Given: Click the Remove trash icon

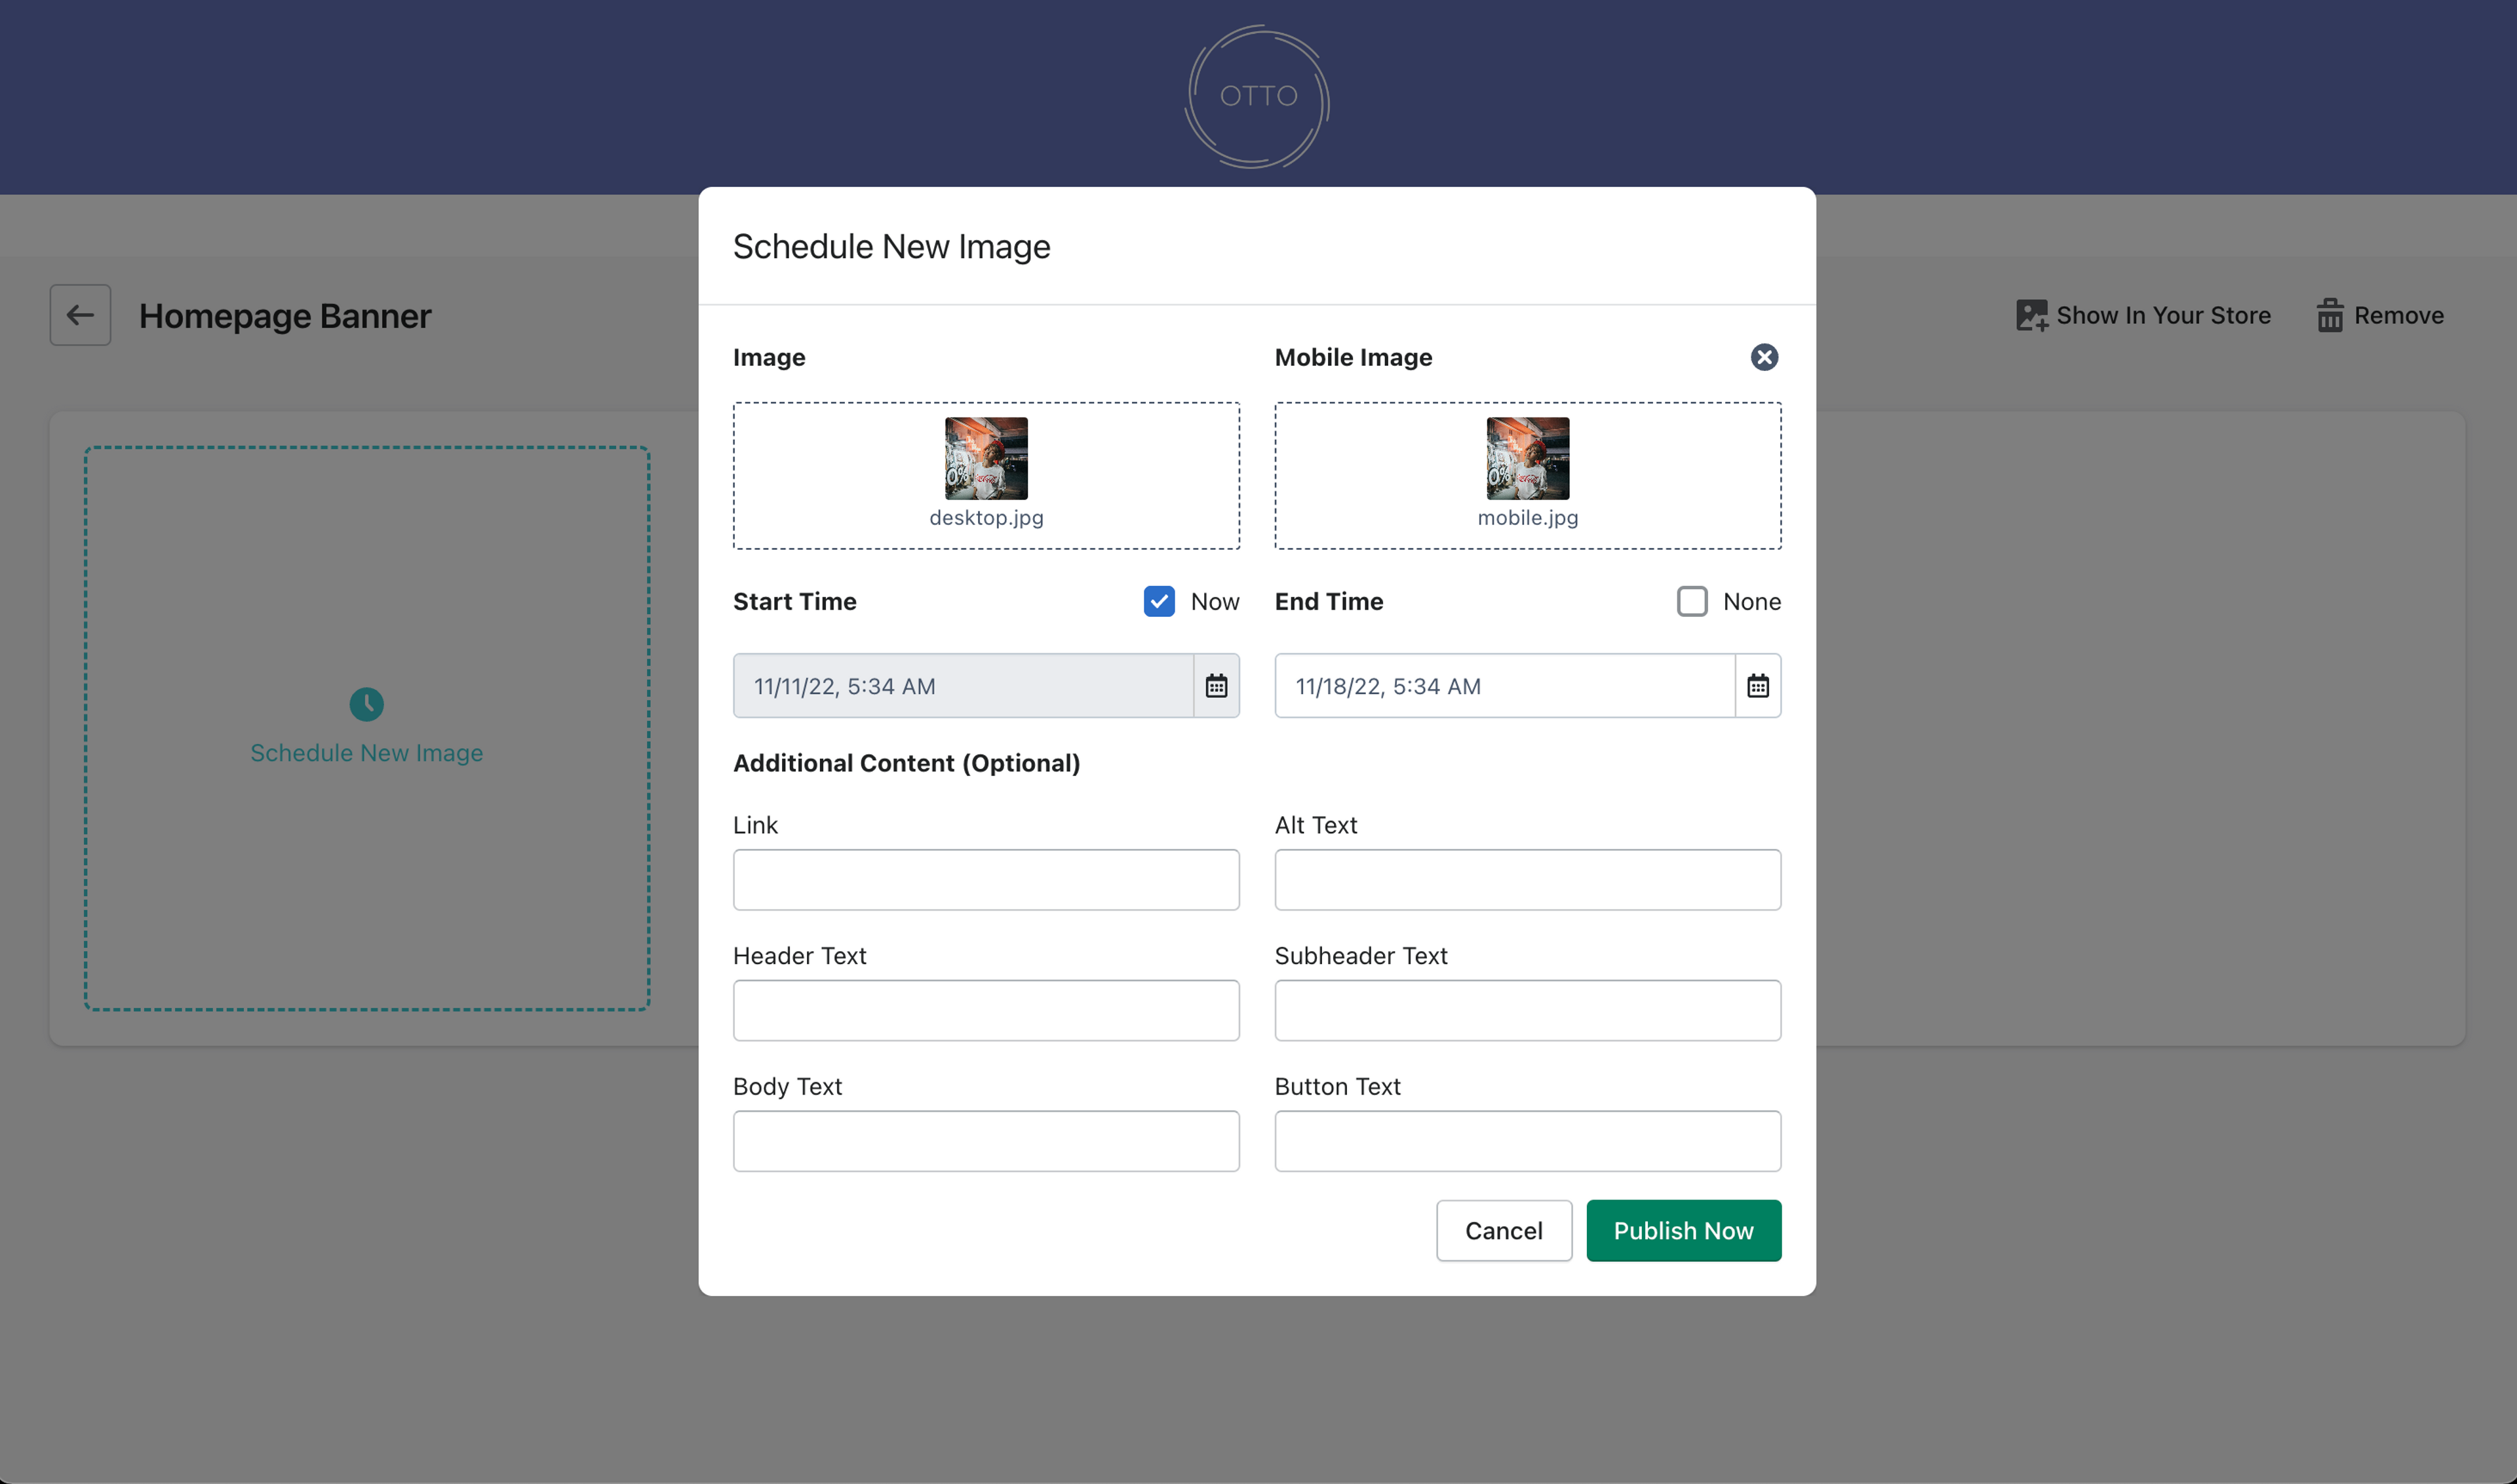Looking at the screenshot, I should click(2329, 315).
